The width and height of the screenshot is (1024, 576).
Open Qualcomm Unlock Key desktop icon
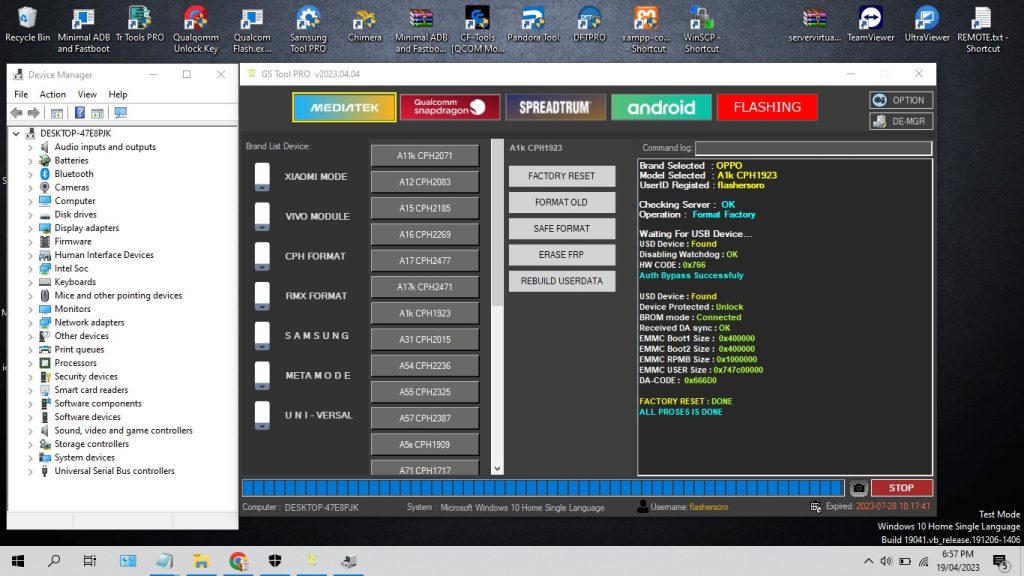pyautogui.click(x=196, y=29)
